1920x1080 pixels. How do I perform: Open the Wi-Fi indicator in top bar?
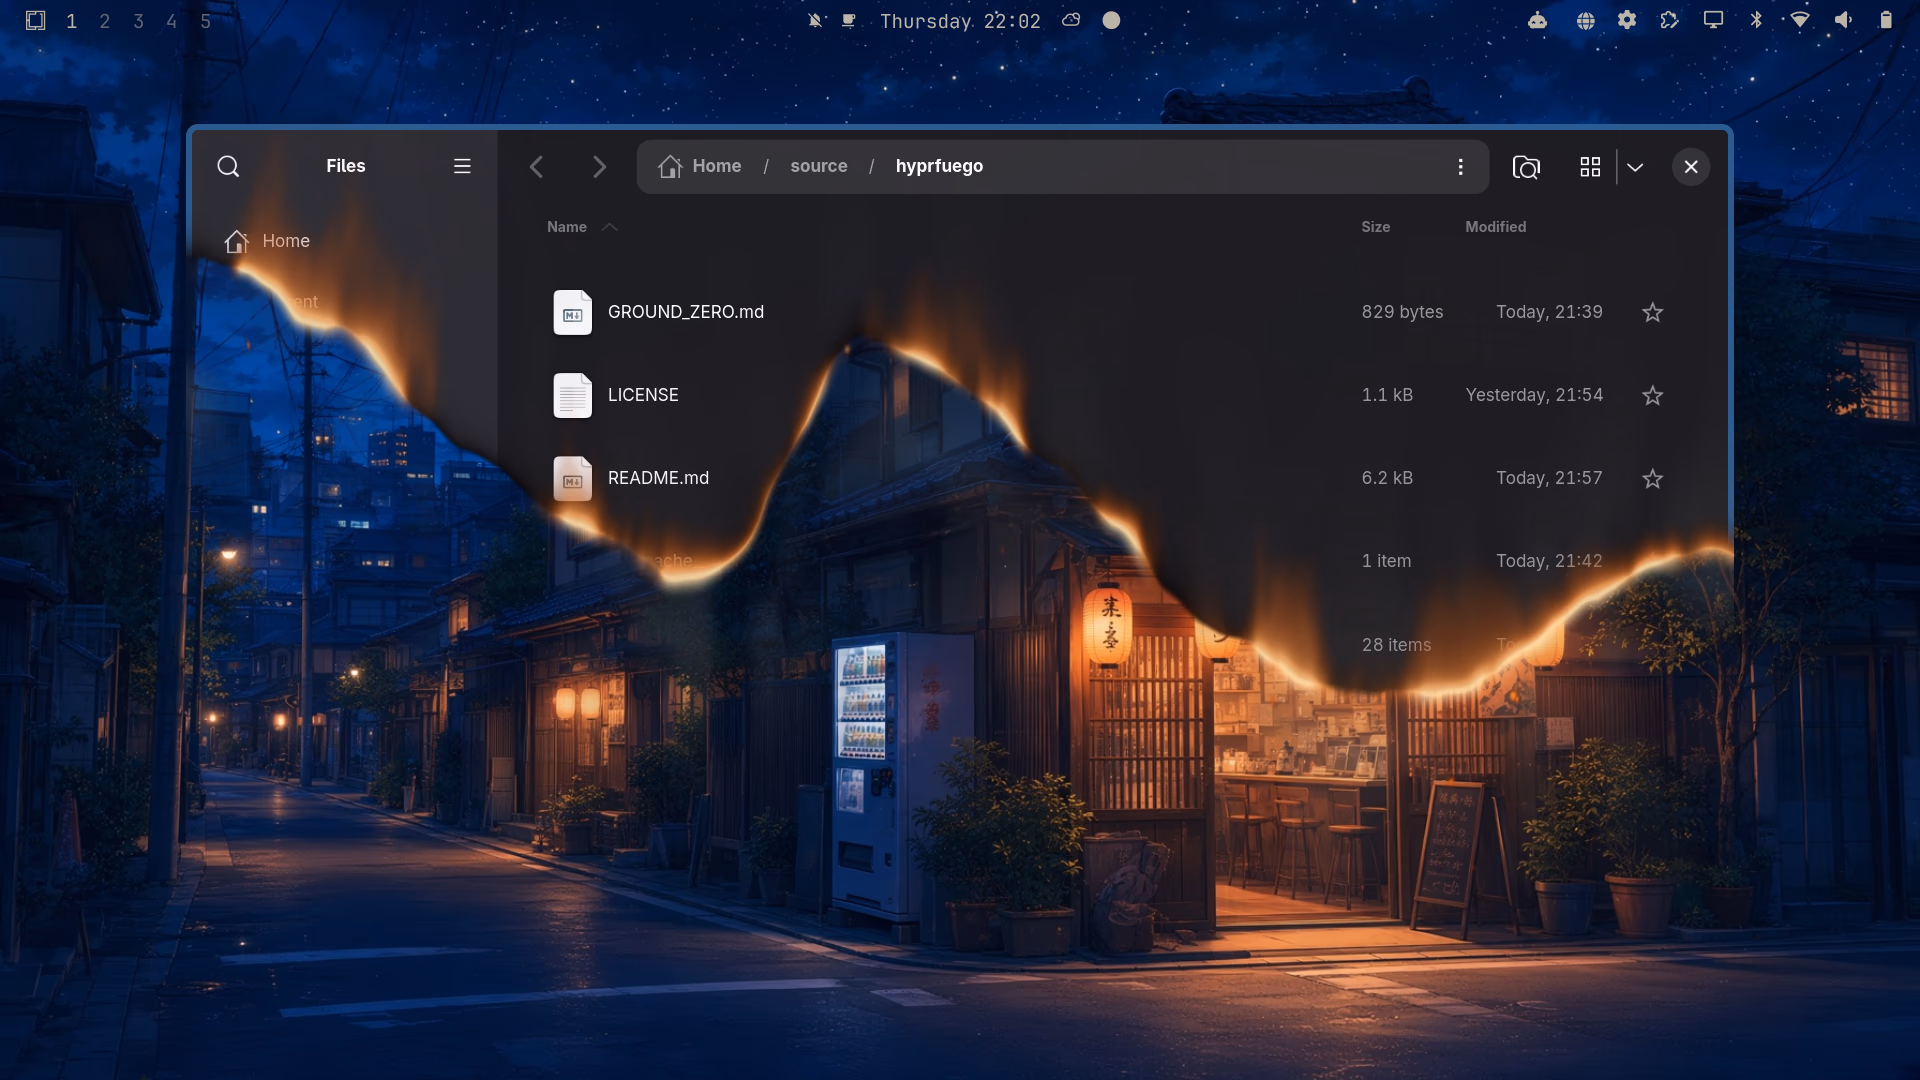coord(1800,20)
